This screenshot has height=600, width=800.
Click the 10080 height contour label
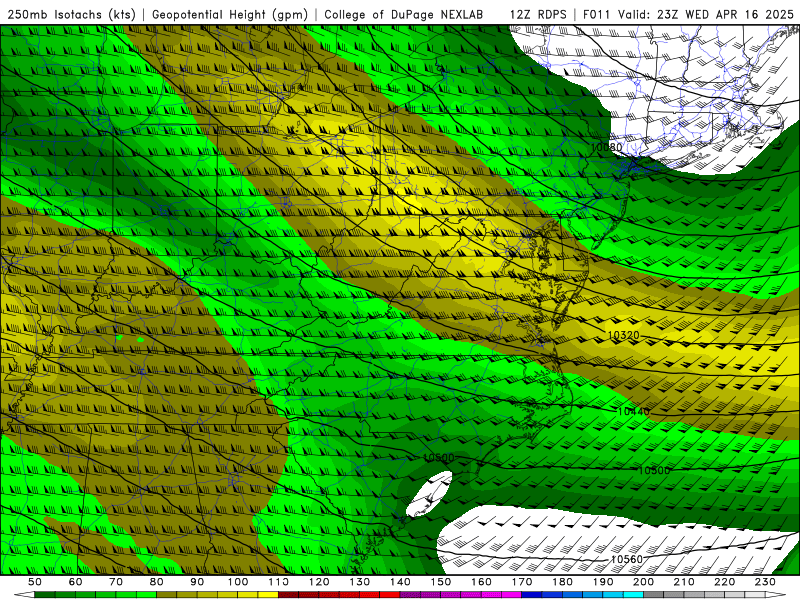[x=607, y=147]
